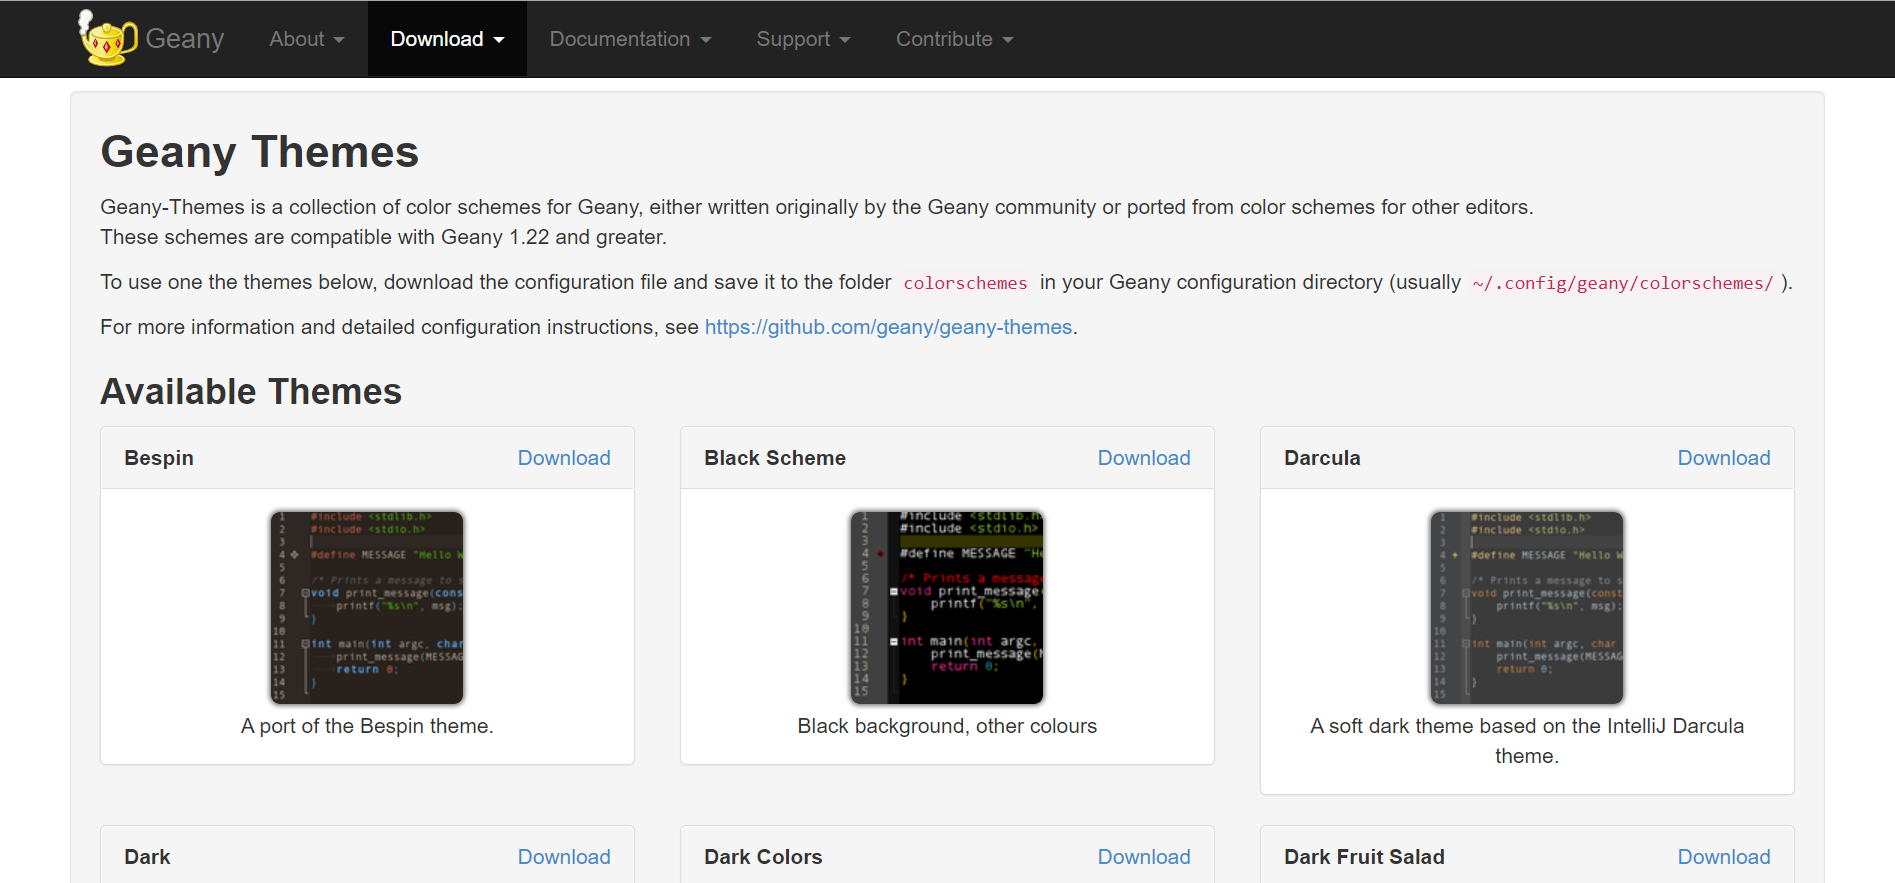The width and height of the screenshot is (1895, 883).
Task: View the Bespin theme preview thumbnail
Action: click(x=367, y=607)
